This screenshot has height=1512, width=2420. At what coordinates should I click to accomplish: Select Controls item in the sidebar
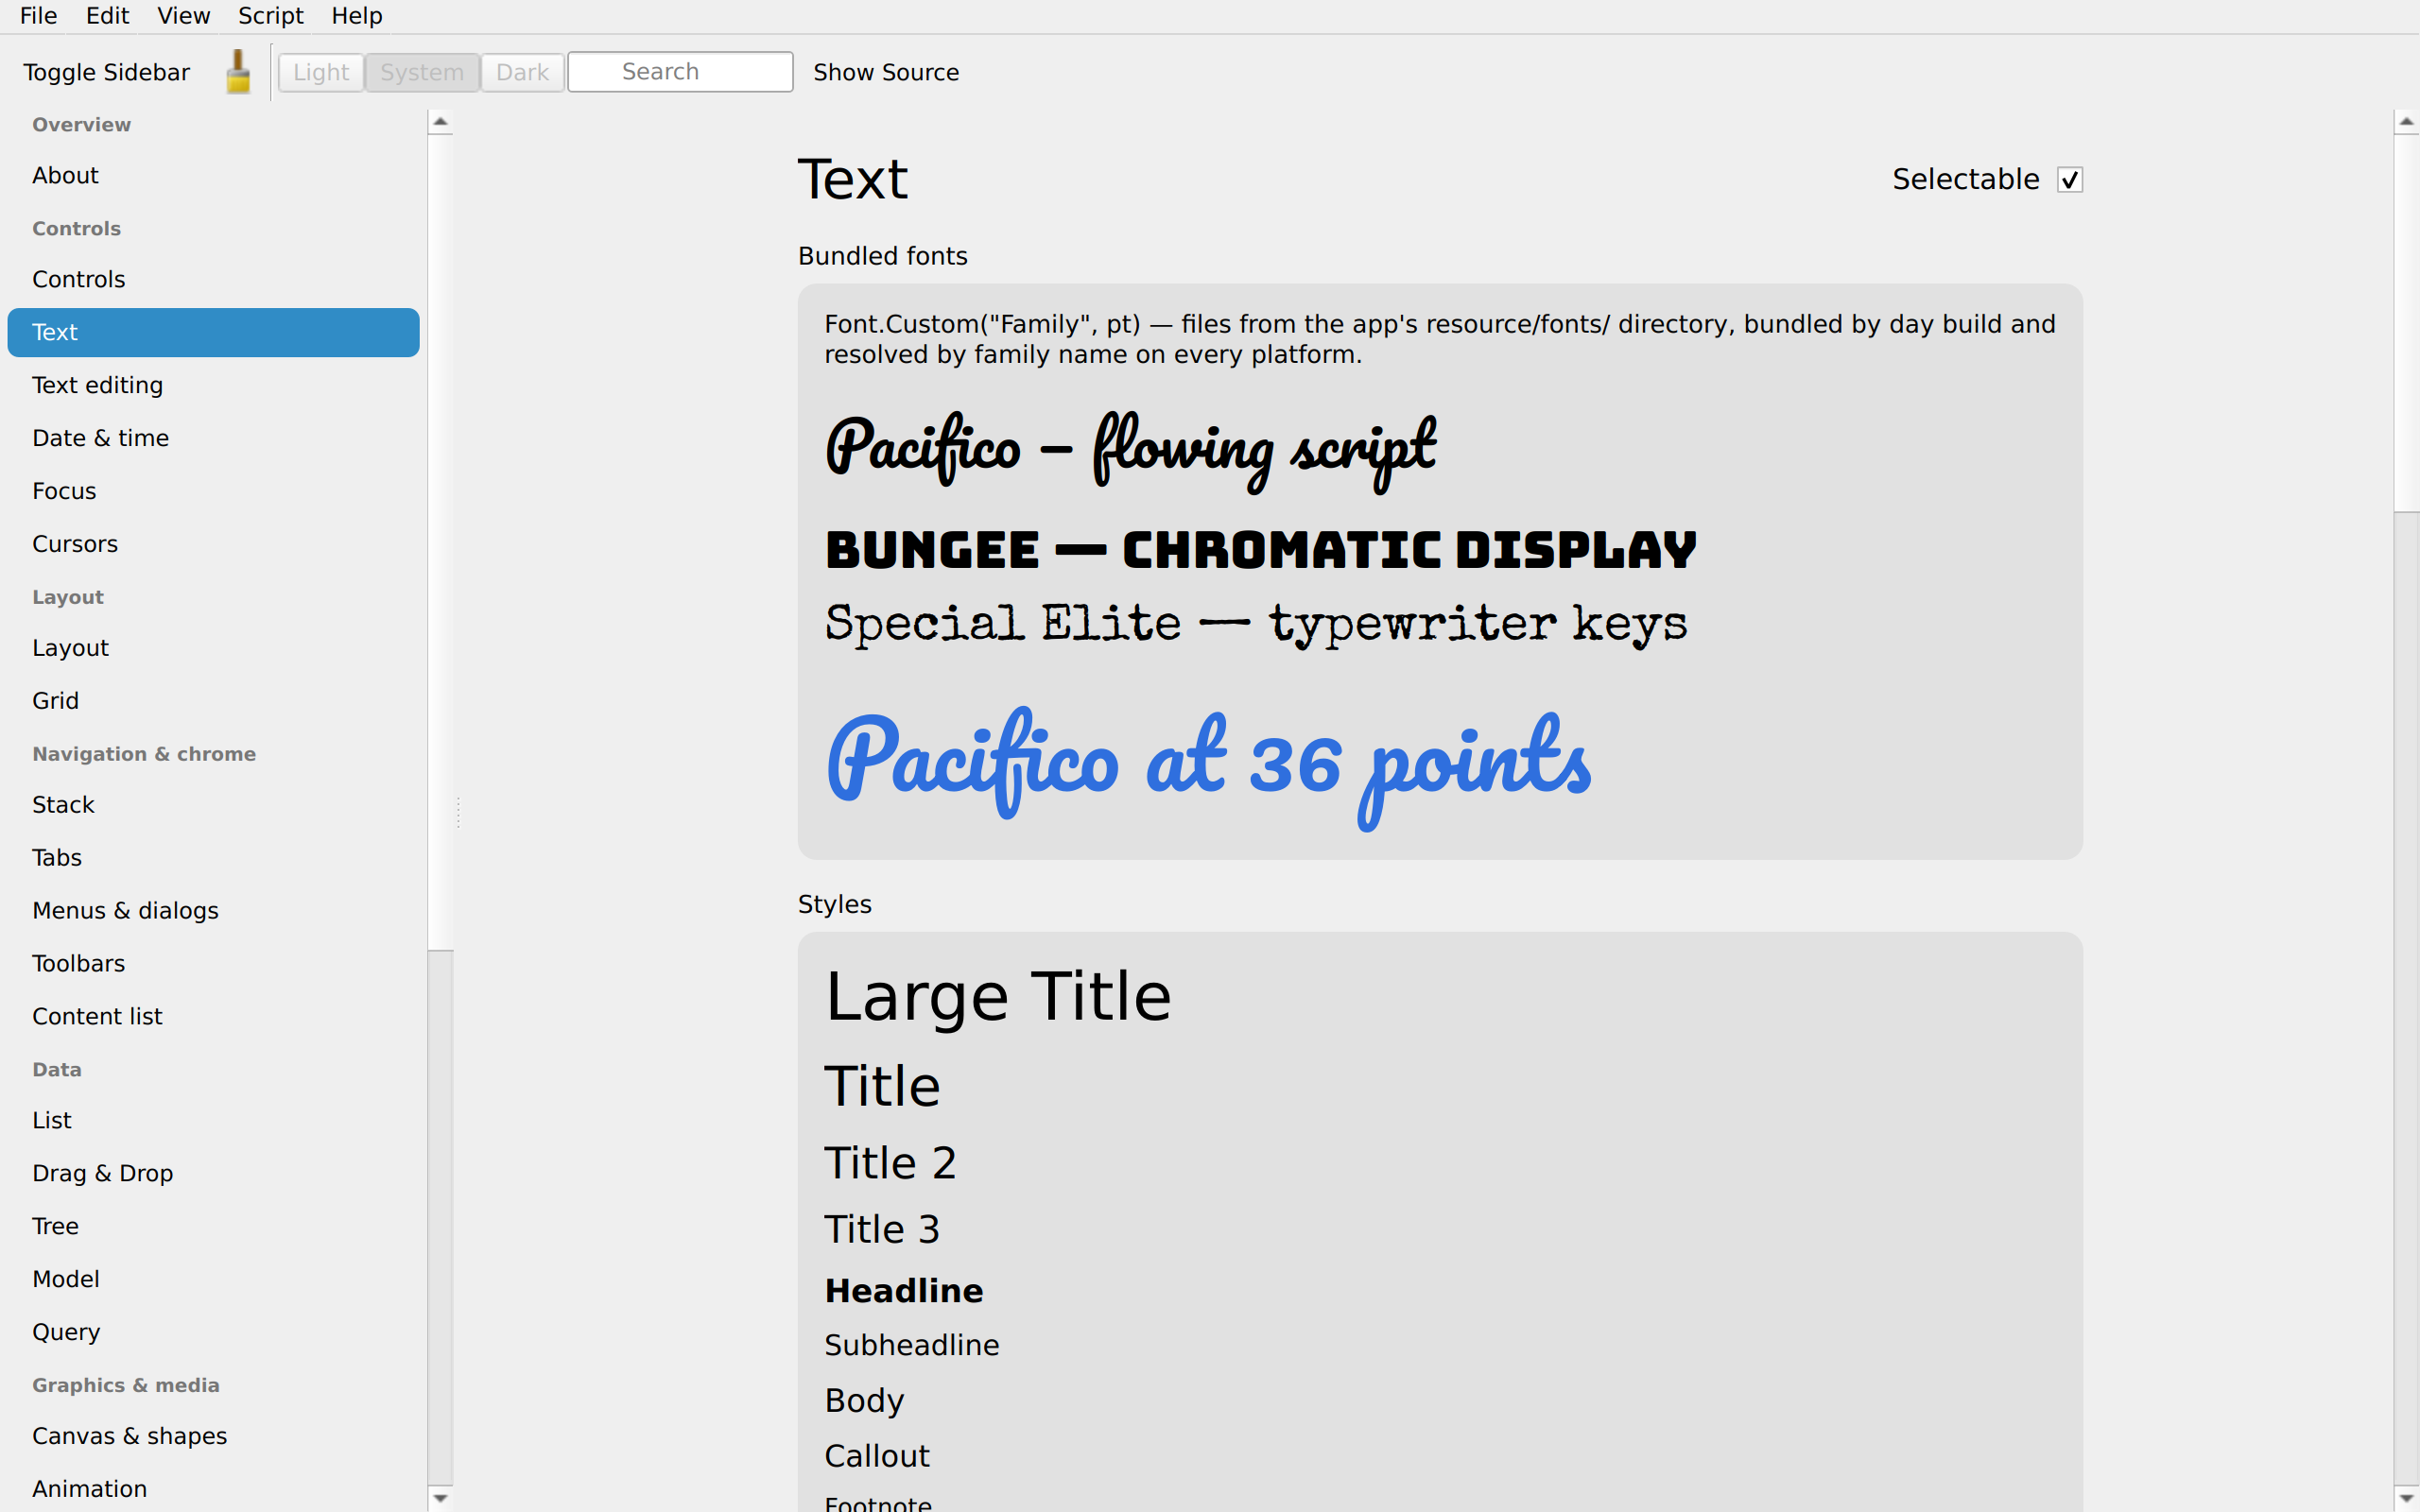point(213,280)
